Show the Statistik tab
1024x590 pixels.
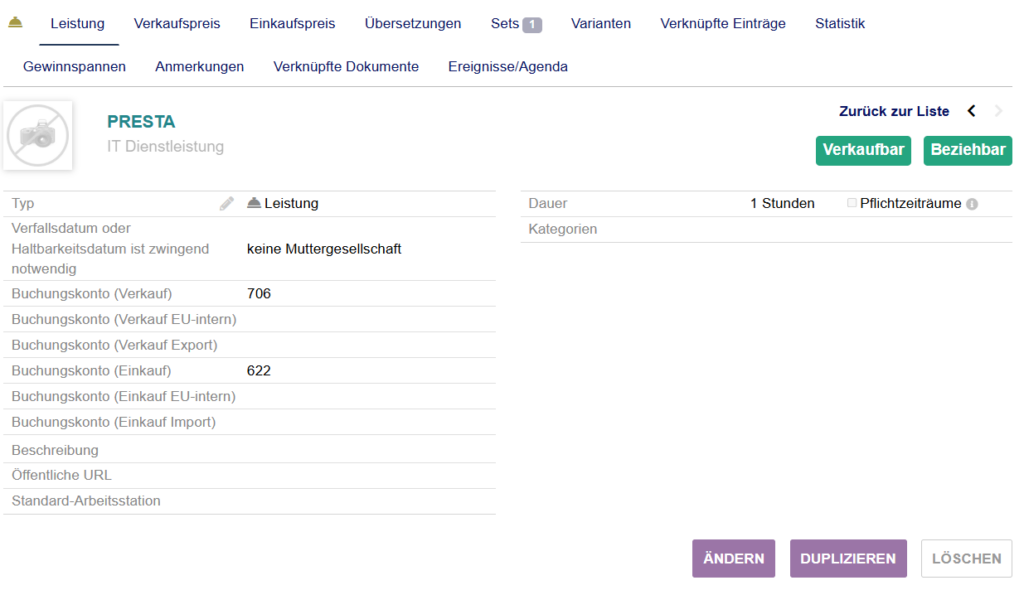click(x=839, y=23)
